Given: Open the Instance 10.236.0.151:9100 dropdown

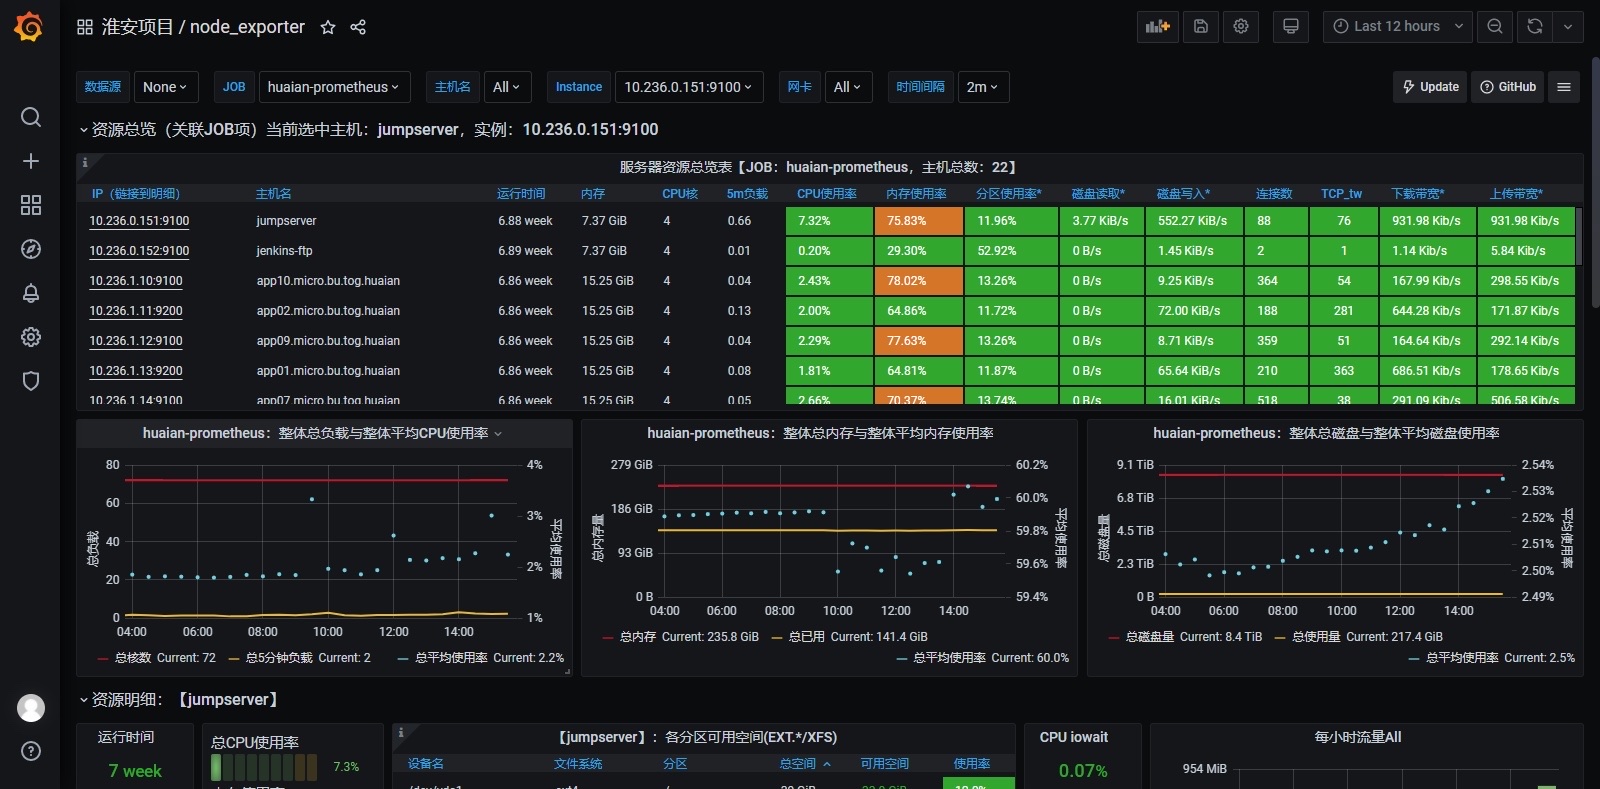Looking at the screenshot, I should [x=689, y=87].
